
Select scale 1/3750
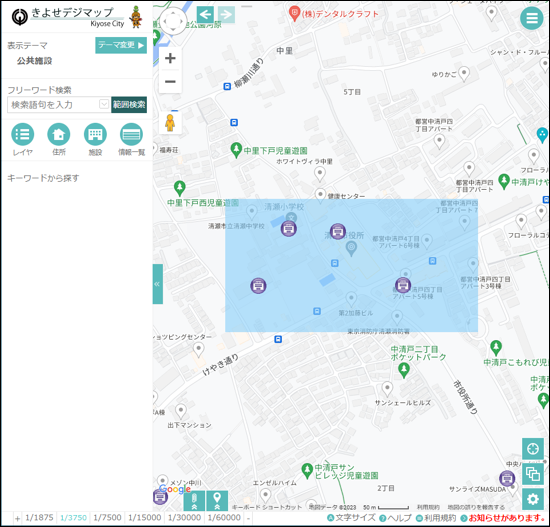click(73, 518)
